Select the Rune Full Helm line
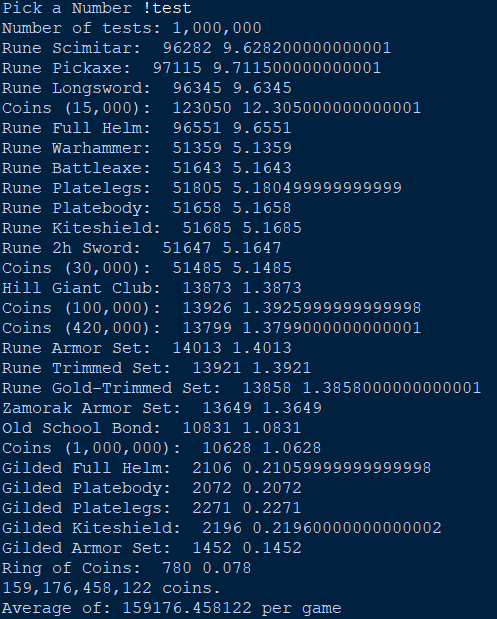497x619 pixels. coord(147,128)
